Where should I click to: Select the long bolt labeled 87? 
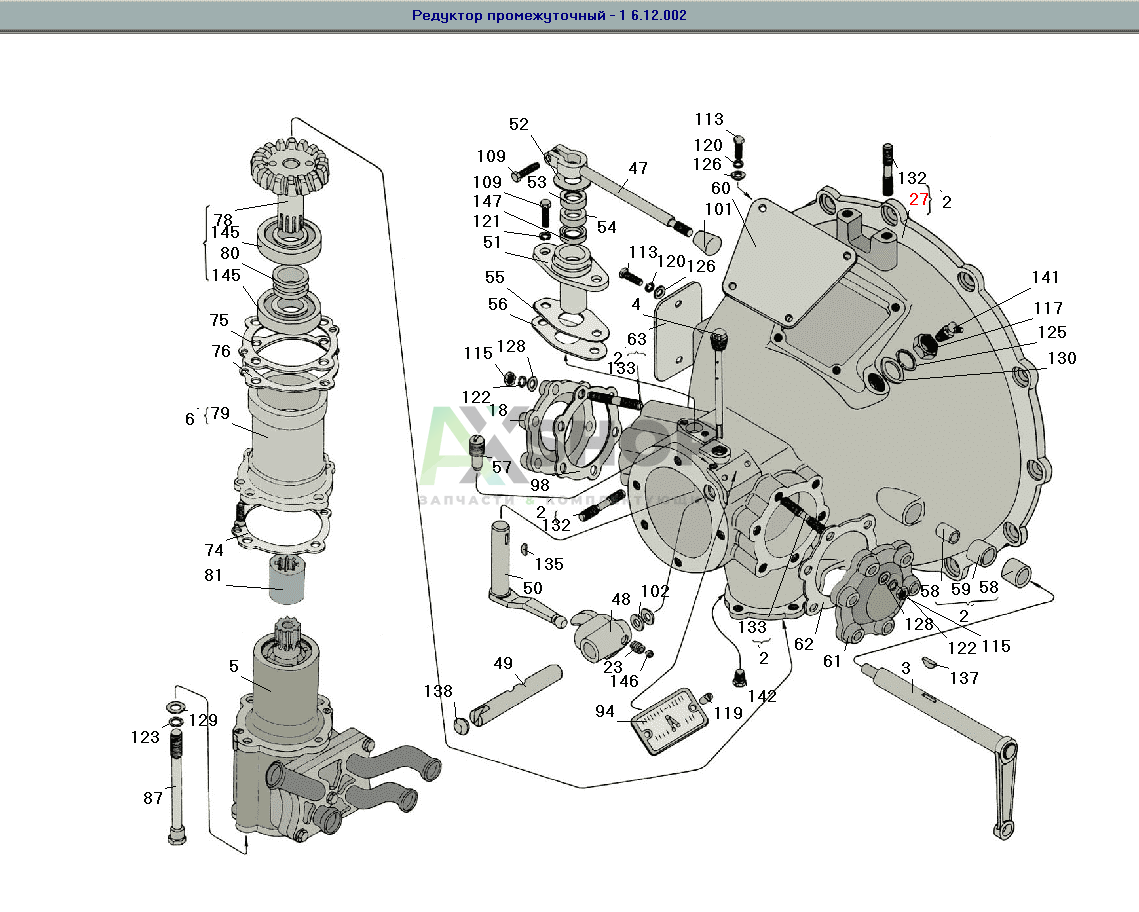177,790
